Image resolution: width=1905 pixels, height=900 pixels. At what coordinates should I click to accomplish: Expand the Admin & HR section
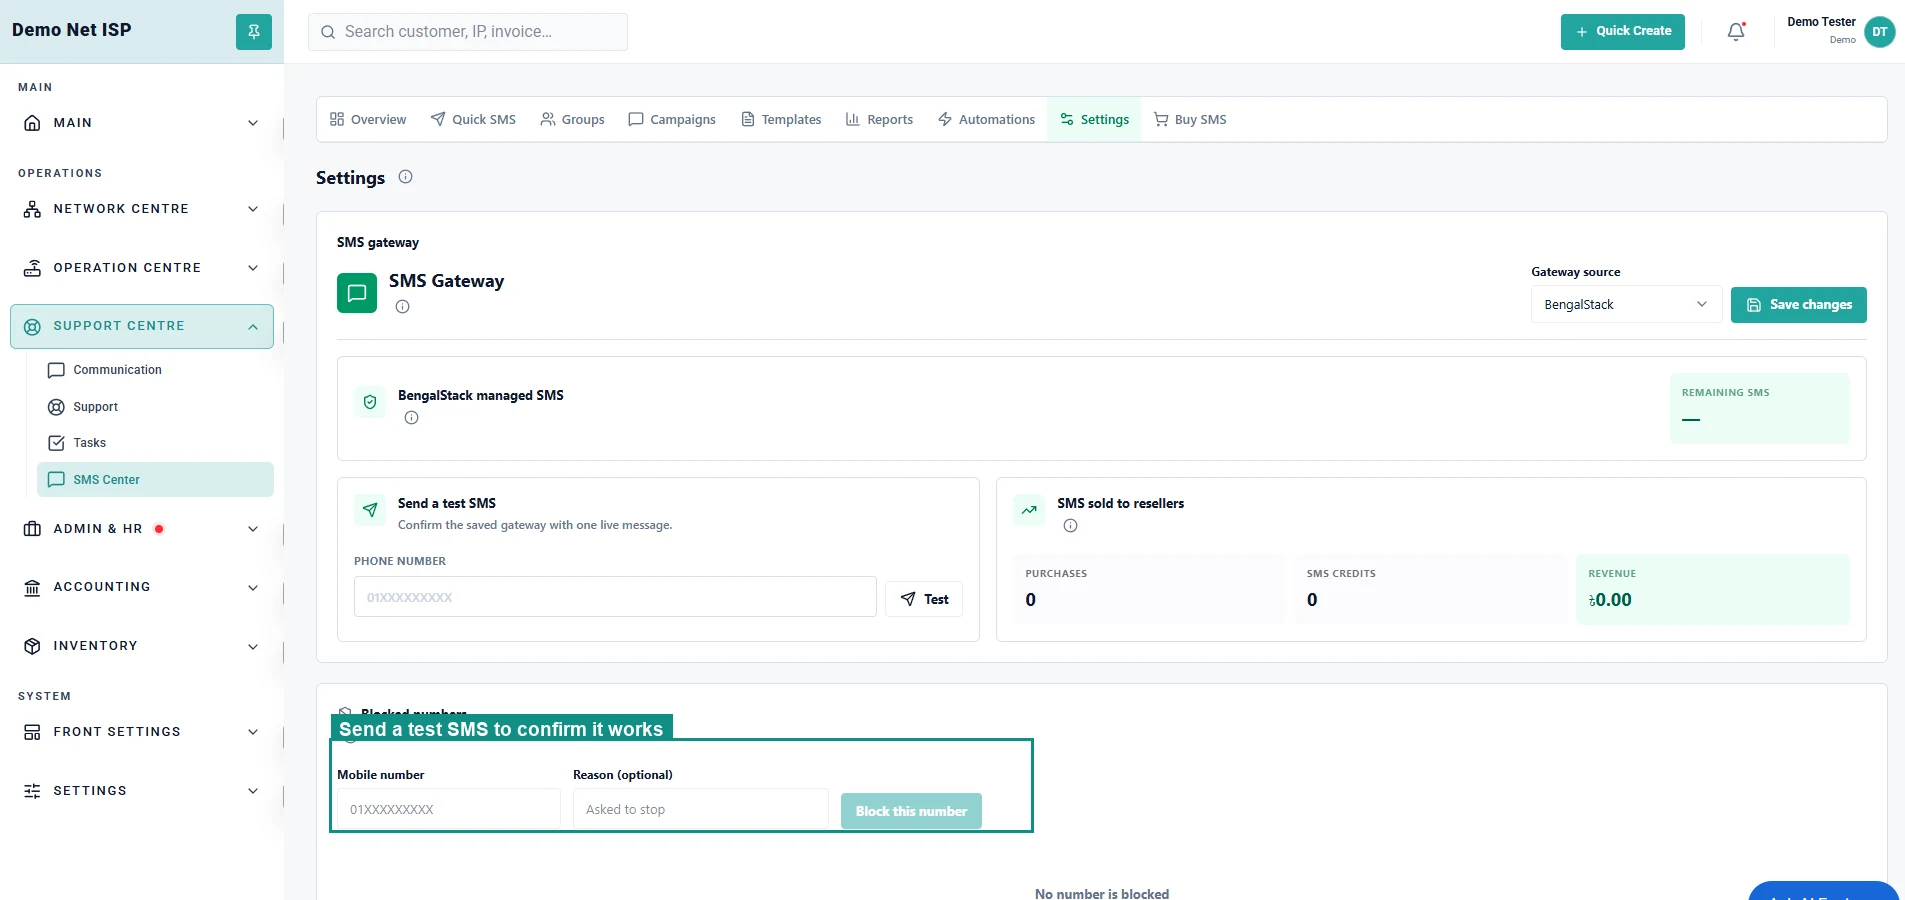coord(142,529)
